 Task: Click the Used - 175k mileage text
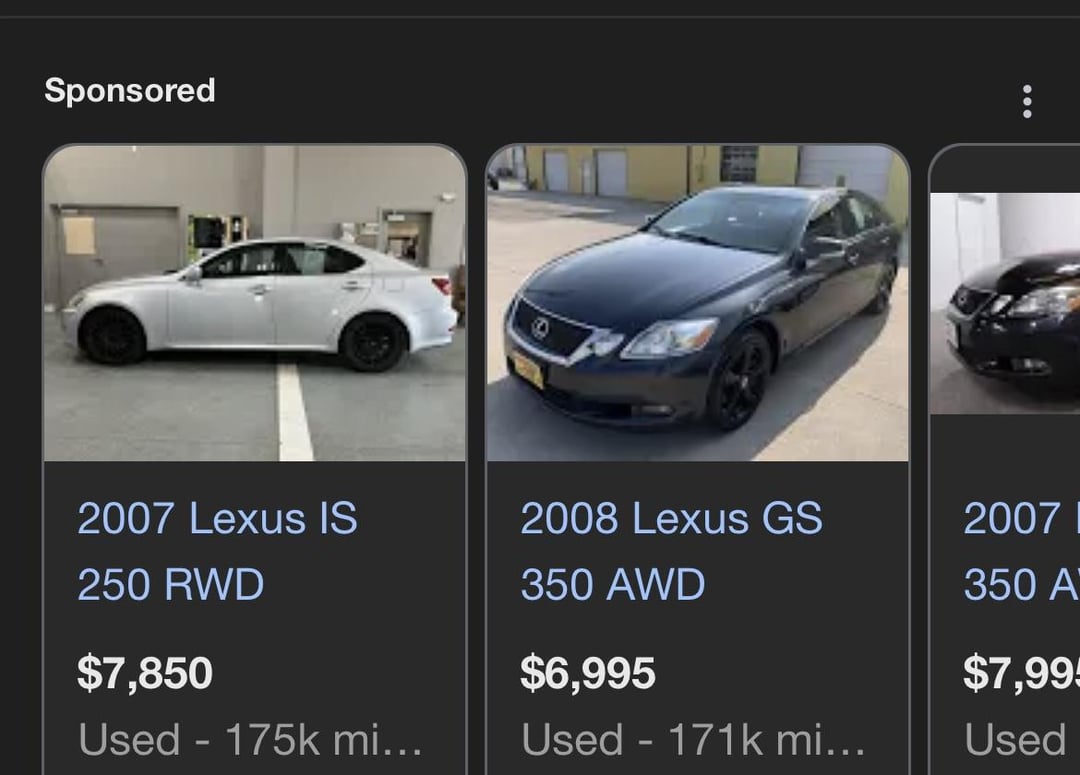click(250, 740)
